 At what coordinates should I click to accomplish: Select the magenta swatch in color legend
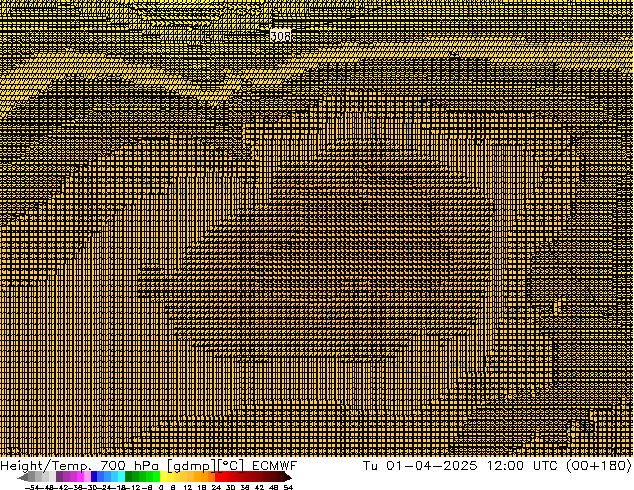[x=80, y=476]
